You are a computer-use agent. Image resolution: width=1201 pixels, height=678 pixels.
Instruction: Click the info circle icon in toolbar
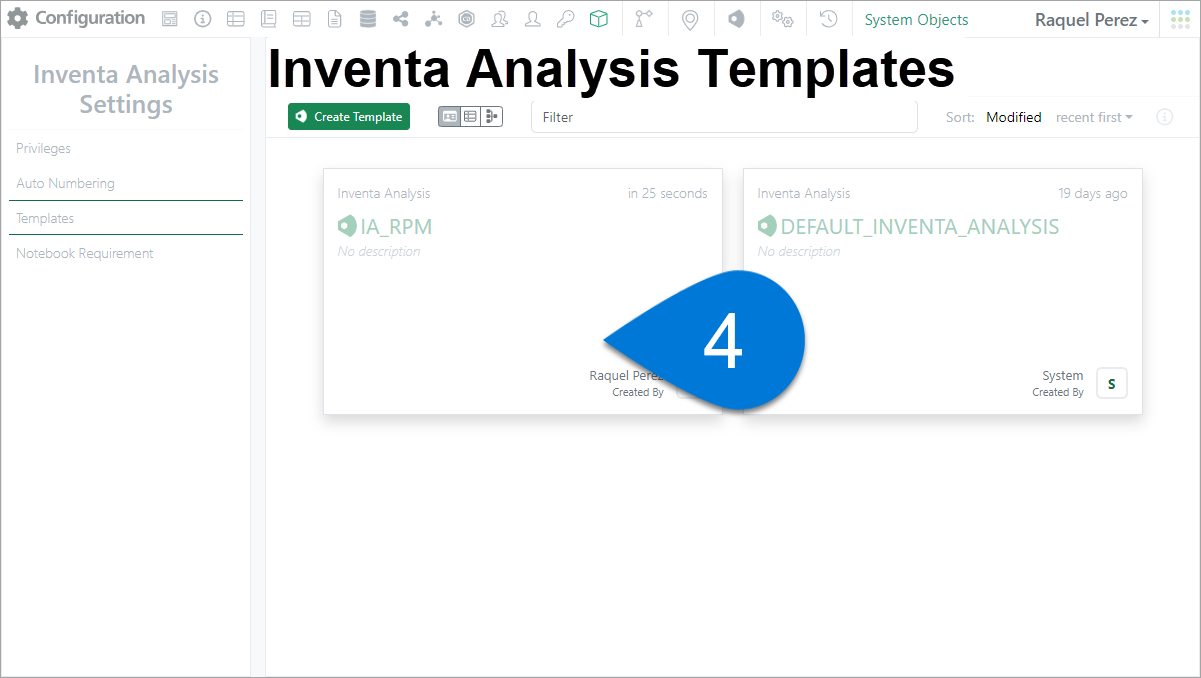pyautogui.click(x=202, y=19)
